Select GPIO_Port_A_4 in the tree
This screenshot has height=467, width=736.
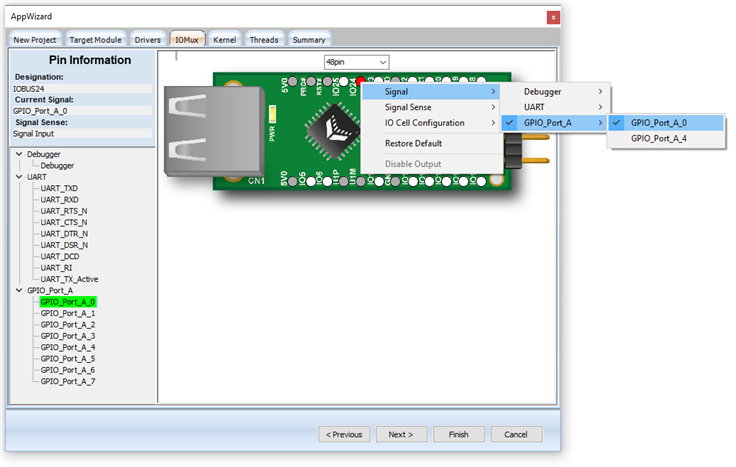click(x=68, y=347)
